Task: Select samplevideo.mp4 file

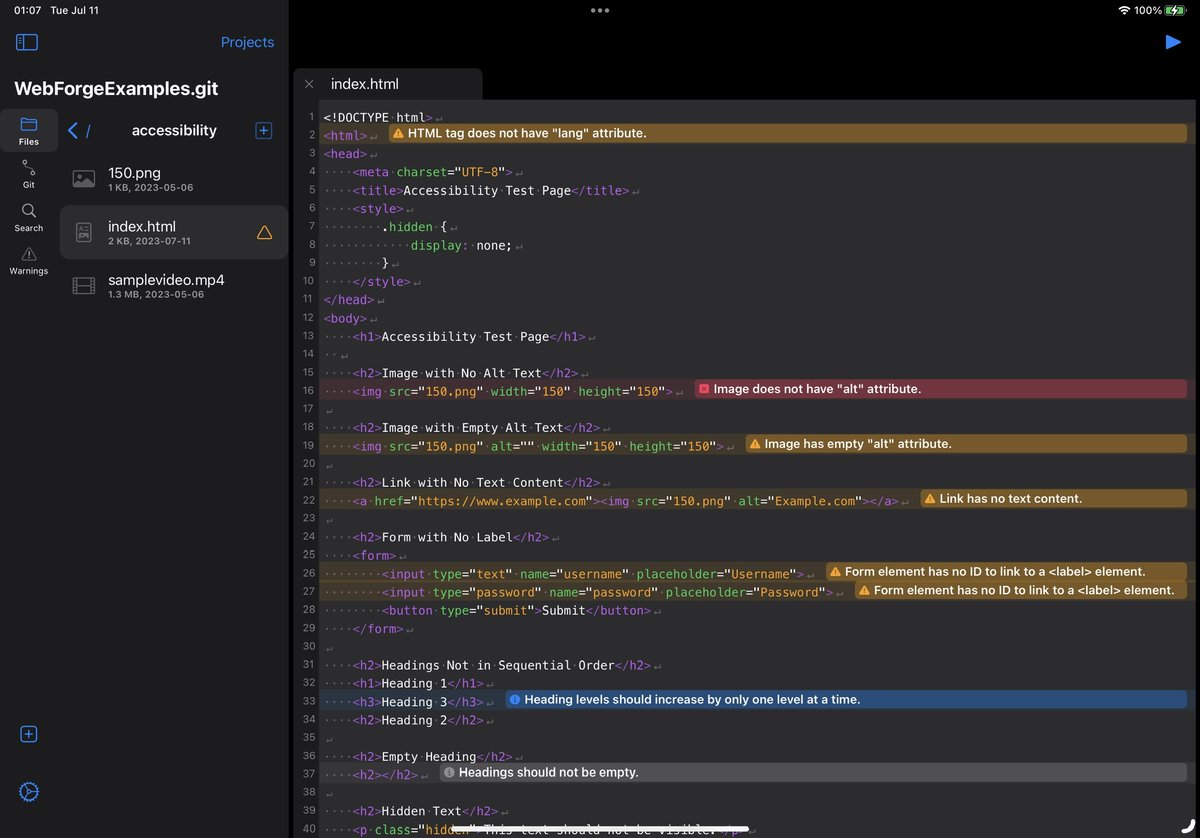Action: [174, 286]
